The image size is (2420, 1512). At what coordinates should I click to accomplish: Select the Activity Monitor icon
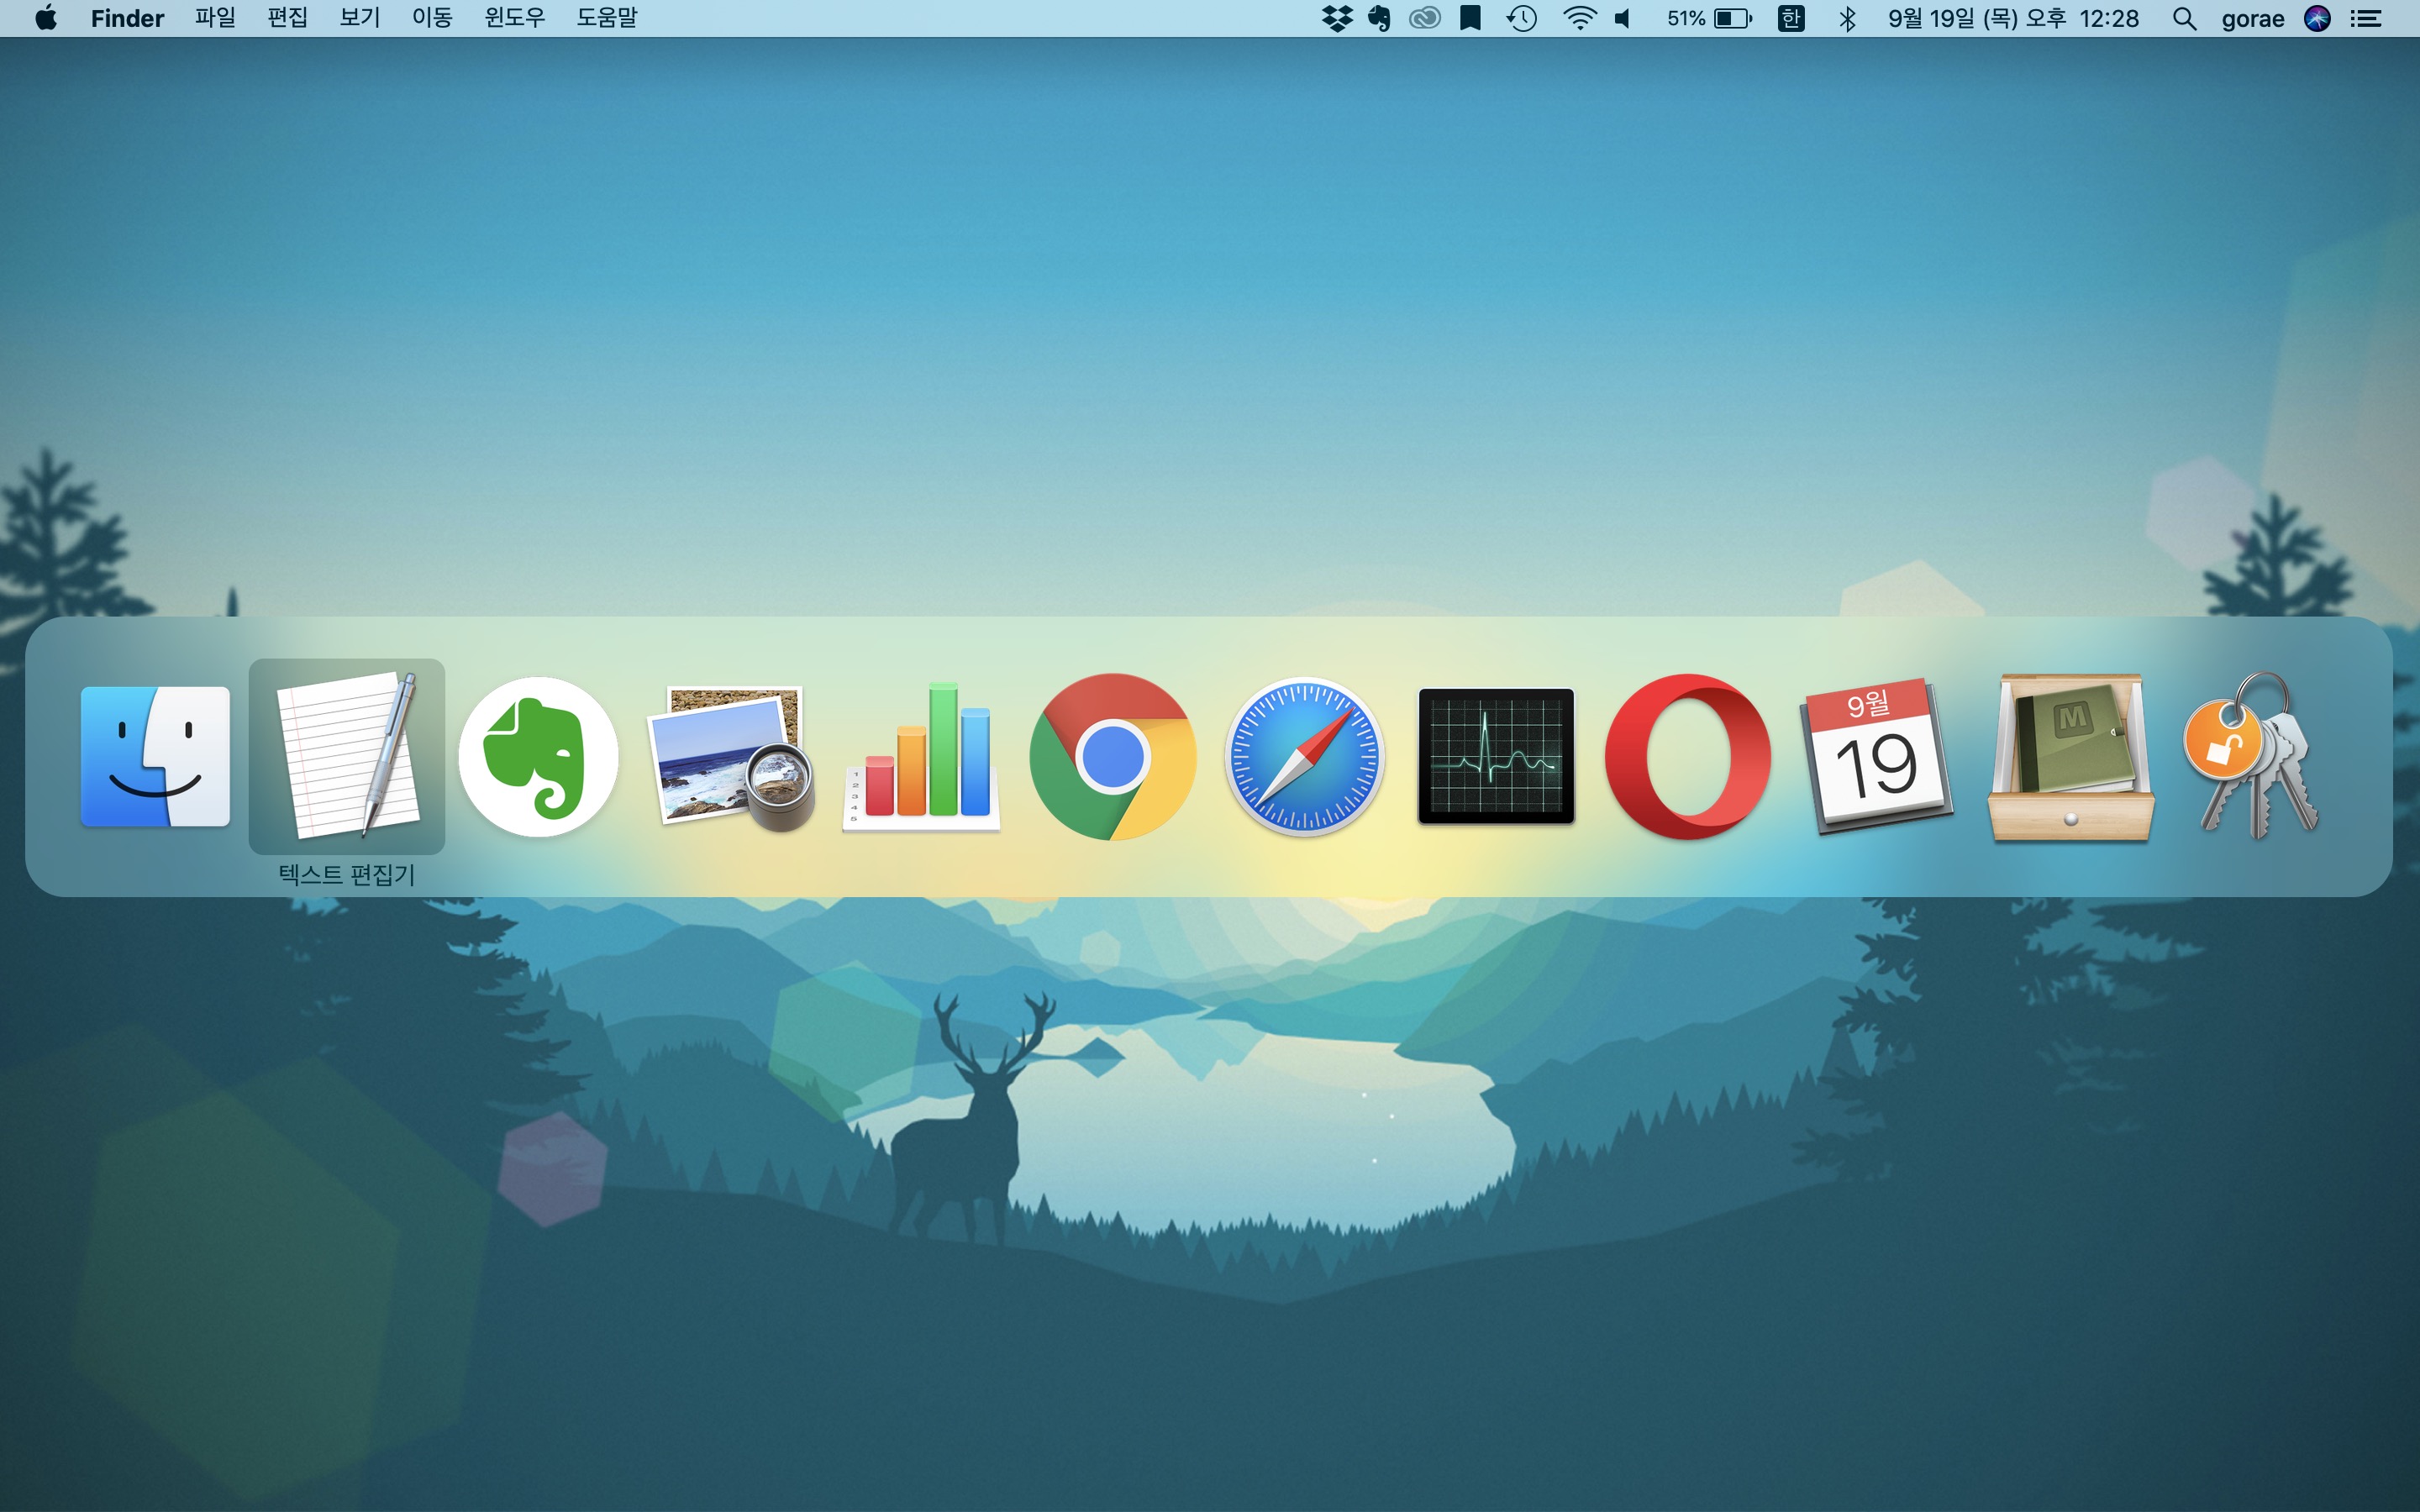click(x=1495, y=756)
